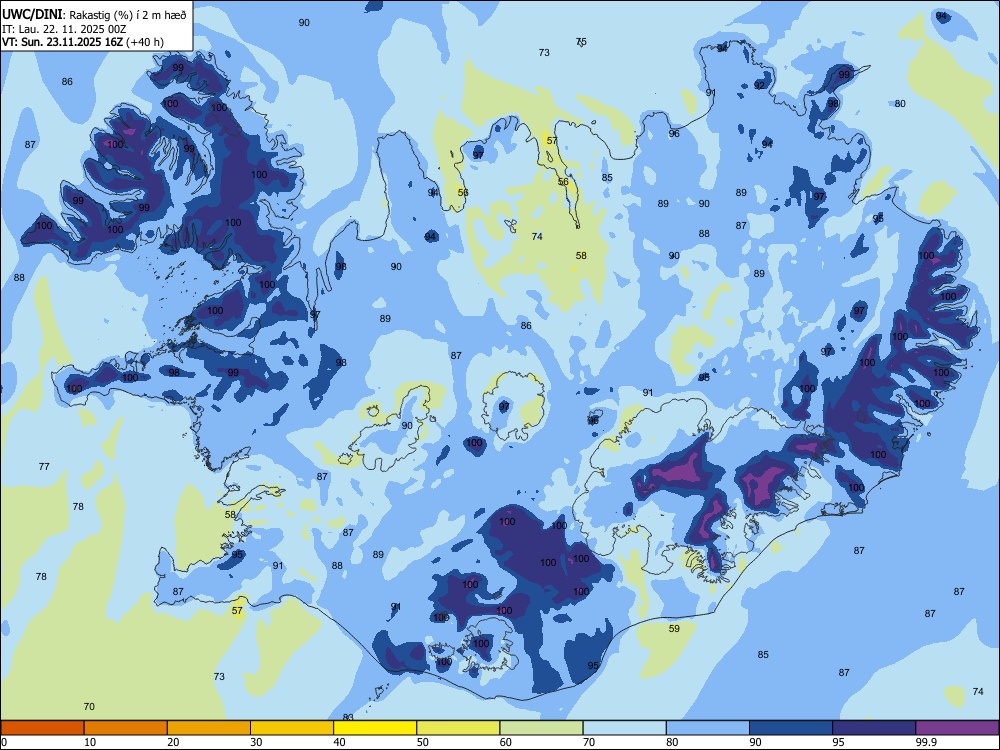
Task: Click the pale yellow 50–60 legend swatch
Action: pos(458,728)
